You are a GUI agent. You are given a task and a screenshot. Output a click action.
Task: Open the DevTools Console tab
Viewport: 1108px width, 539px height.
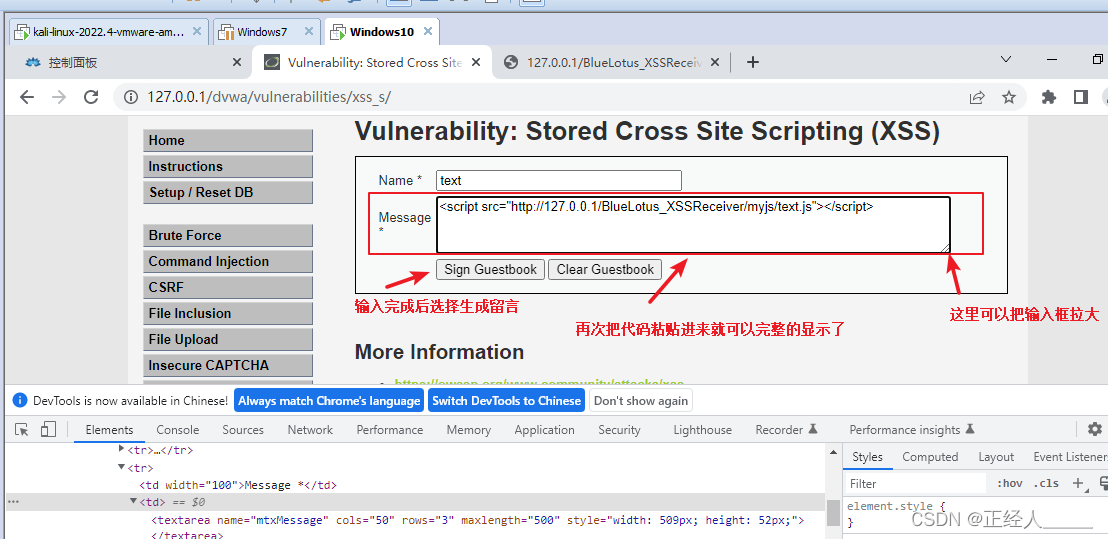coord(177,430)
